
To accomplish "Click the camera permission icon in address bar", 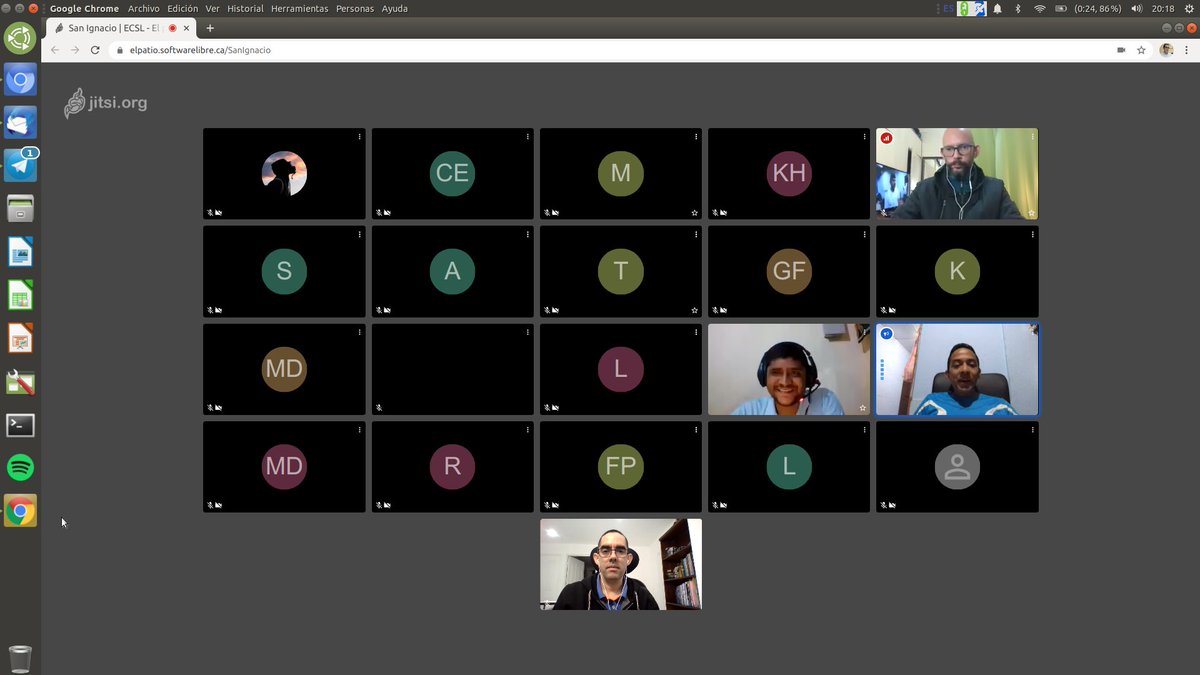I will tap(1121, 50).
